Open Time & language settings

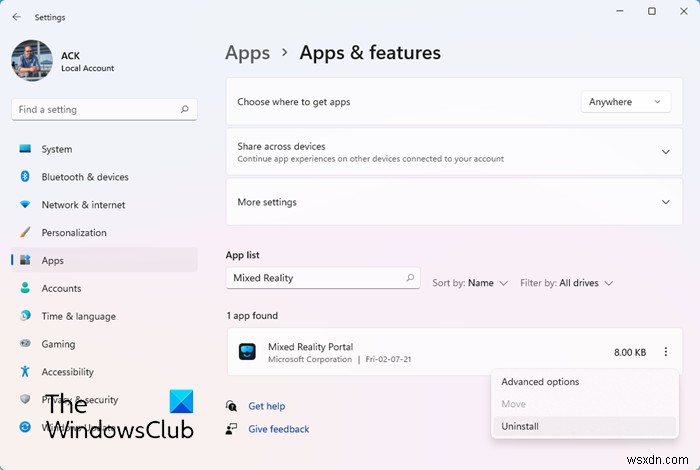(104, 316)
